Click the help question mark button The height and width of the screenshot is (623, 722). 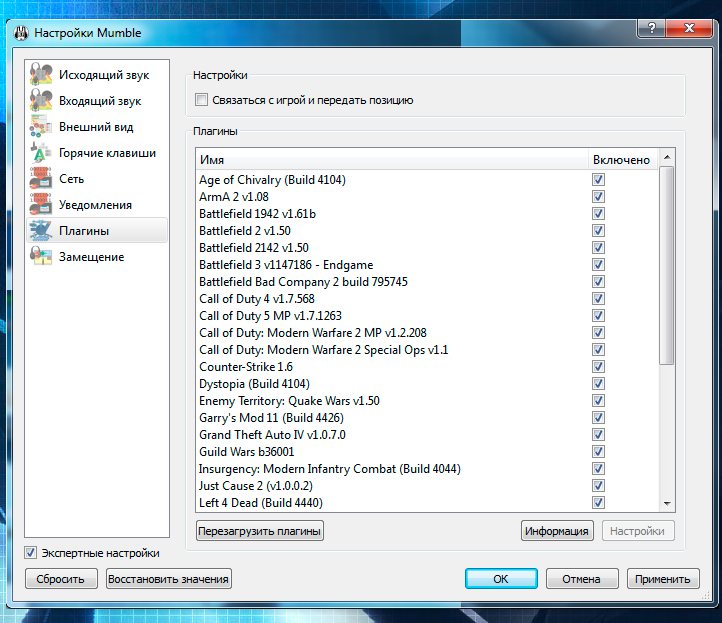(652, 29)
